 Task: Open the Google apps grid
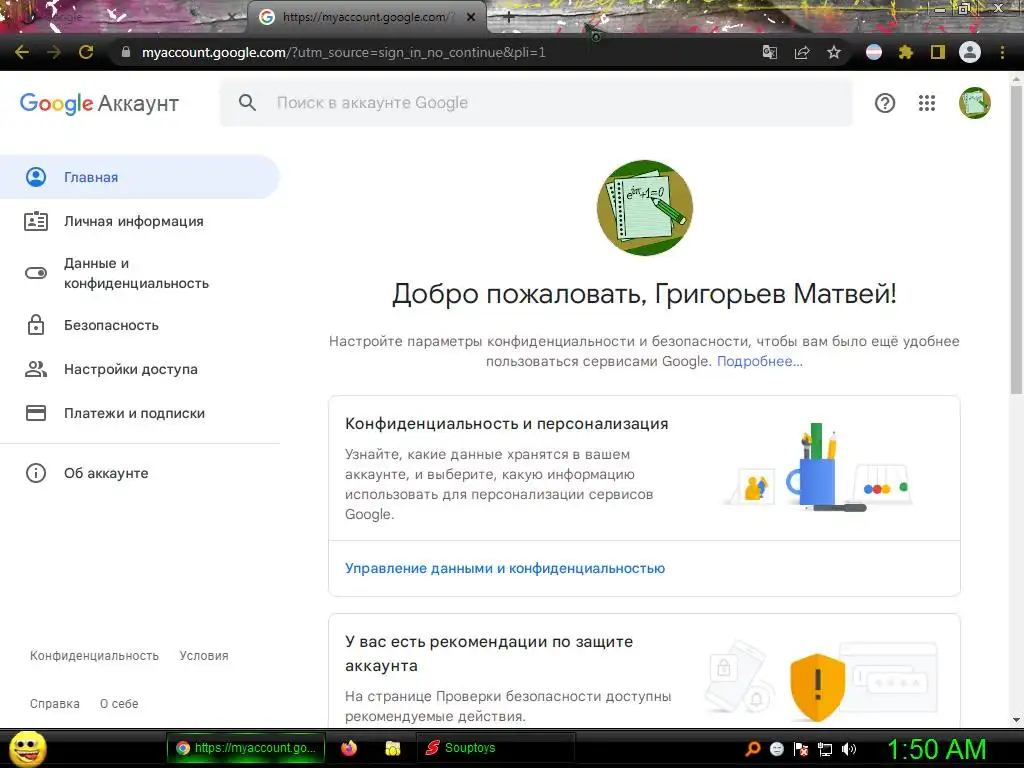coord(927,103)
